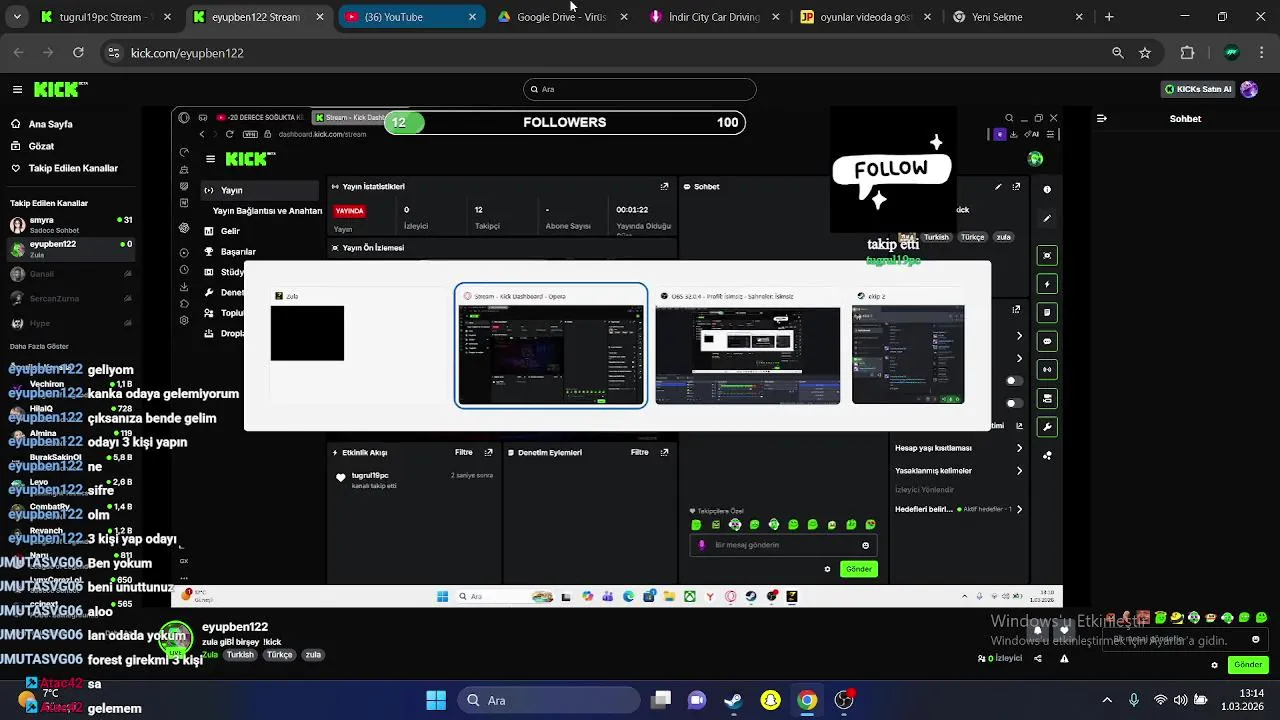Viewport: 1280px width, 720px height.
Task: Click the KICKs Satın Al button
Action: pos(1198,89)
